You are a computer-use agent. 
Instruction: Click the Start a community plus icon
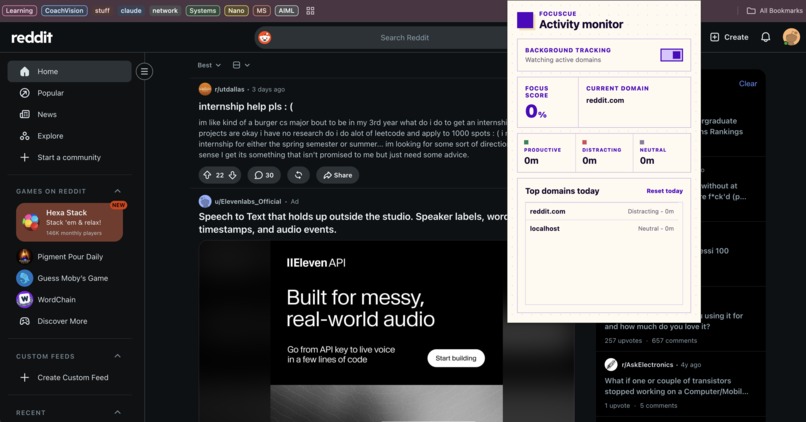click(24, 157)
